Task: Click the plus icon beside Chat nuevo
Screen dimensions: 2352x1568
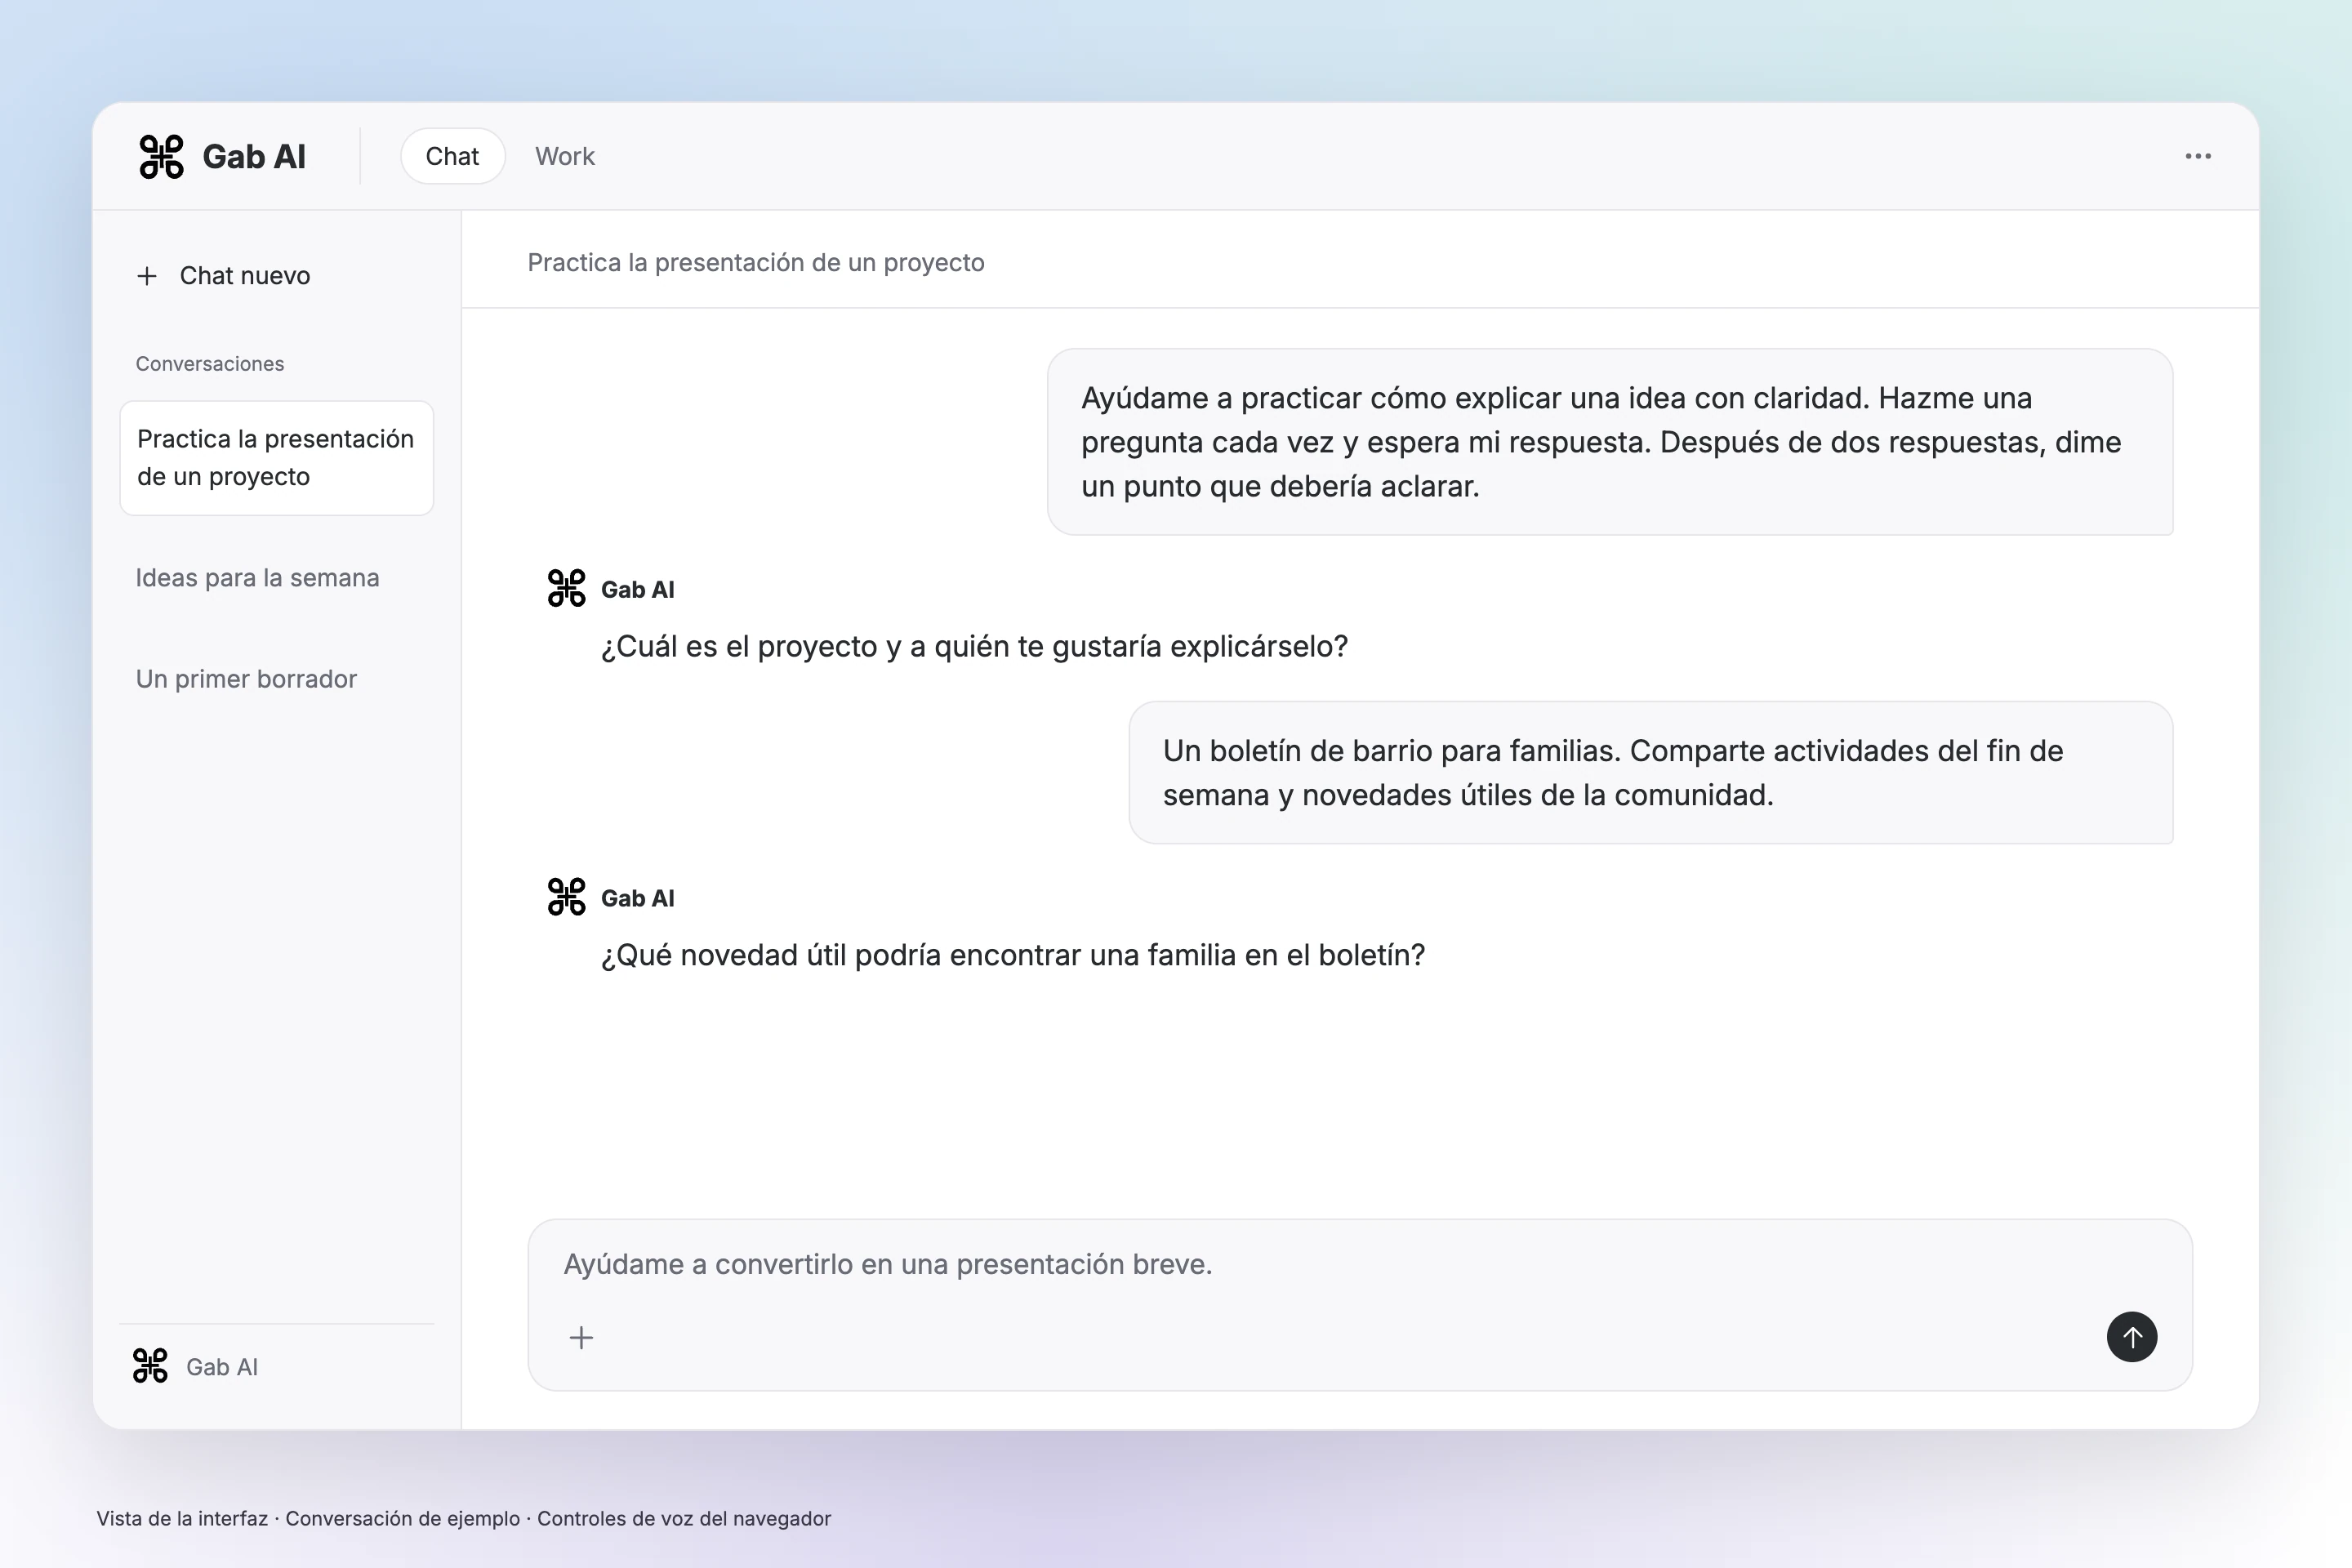Action: [x=147, y=276]
